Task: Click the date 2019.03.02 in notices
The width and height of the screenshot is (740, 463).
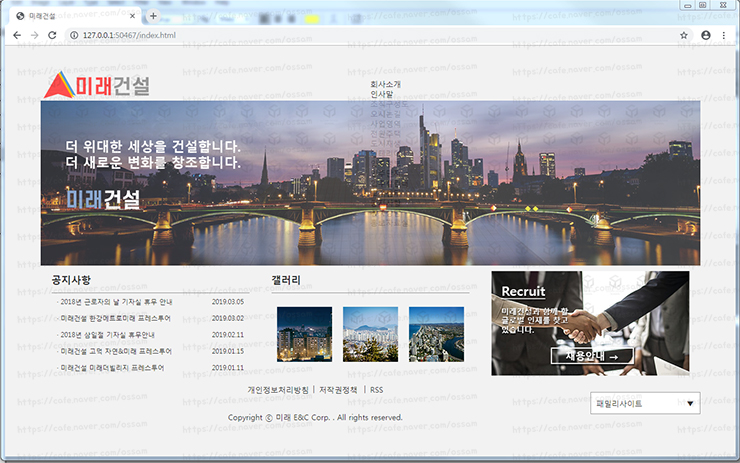Action: click(228, 318)
